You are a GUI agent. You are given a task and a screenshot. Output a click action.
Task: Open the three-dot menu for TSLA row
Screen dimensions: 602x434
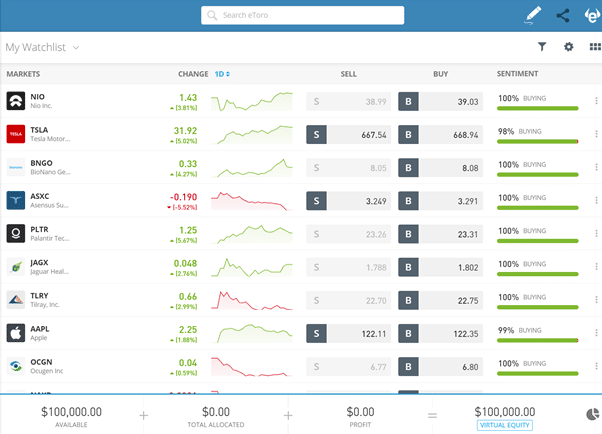pos(596,134)
